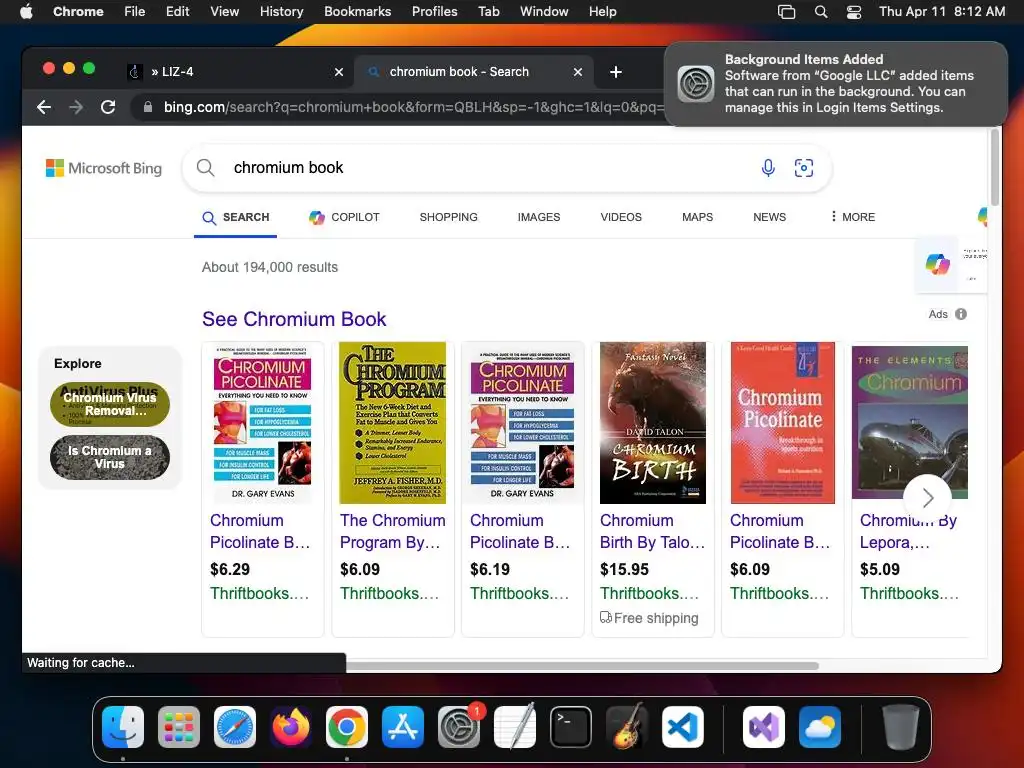Viewport: 1024px width, 768px height.
Task: Click Stage Manager icon in menu bar
Action: point(787,12)
